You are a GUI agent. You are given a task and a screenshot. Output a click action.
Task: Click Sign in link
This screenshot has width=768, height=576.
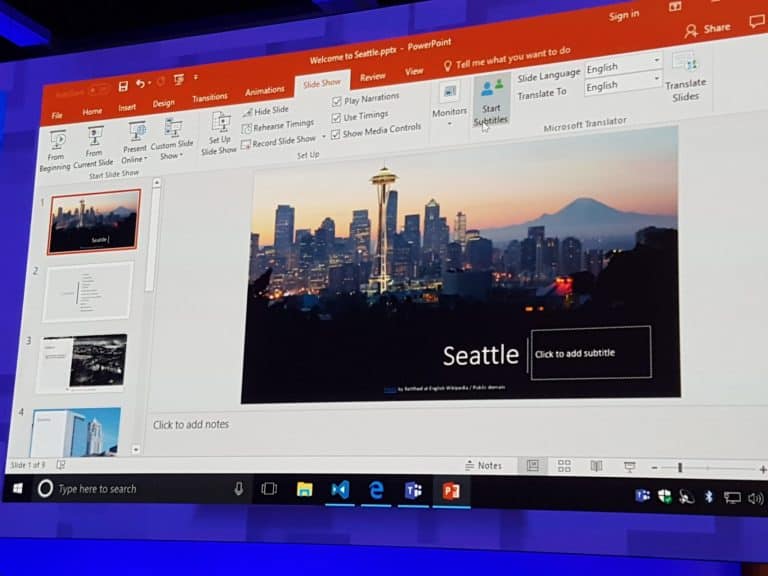624,15
